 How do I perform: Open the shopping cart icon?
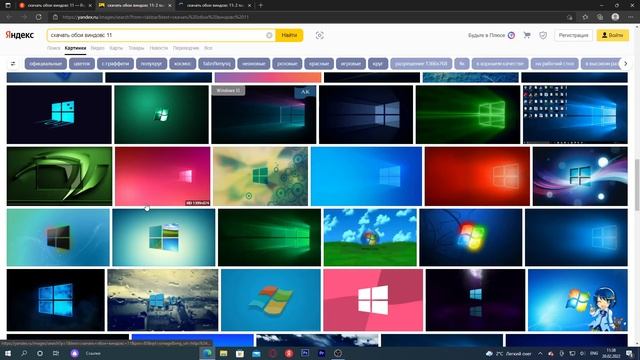[x=527, y=35]
